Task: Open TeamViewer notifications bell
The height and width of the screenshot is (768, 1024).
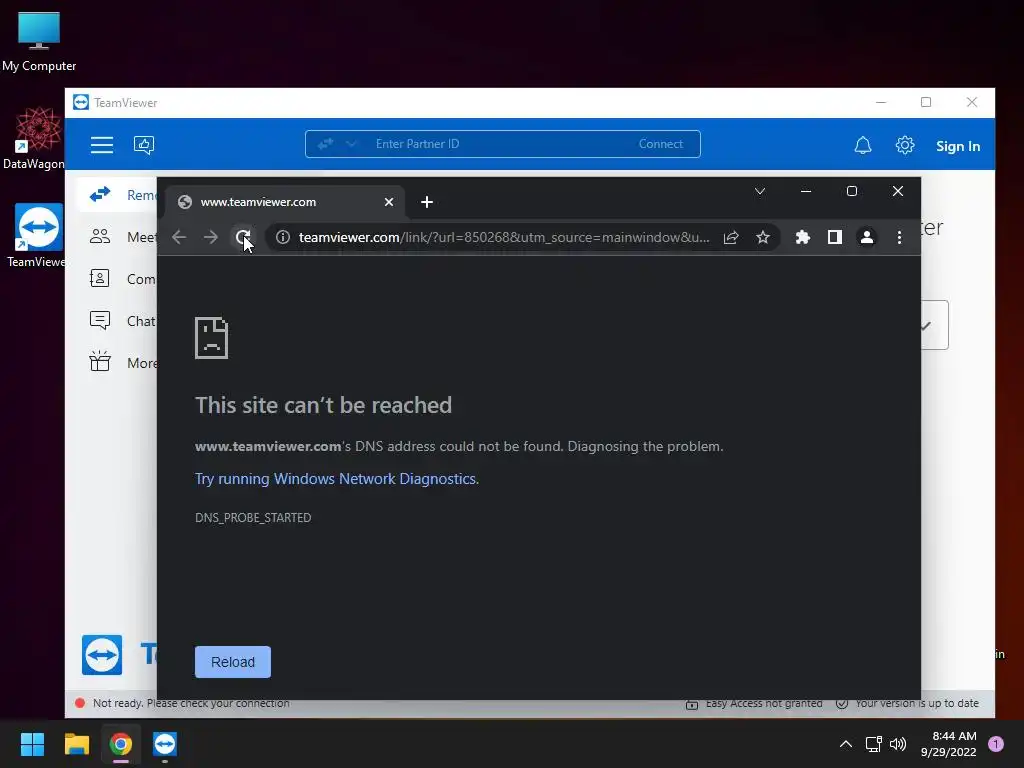Action: [x=863, y=145]
